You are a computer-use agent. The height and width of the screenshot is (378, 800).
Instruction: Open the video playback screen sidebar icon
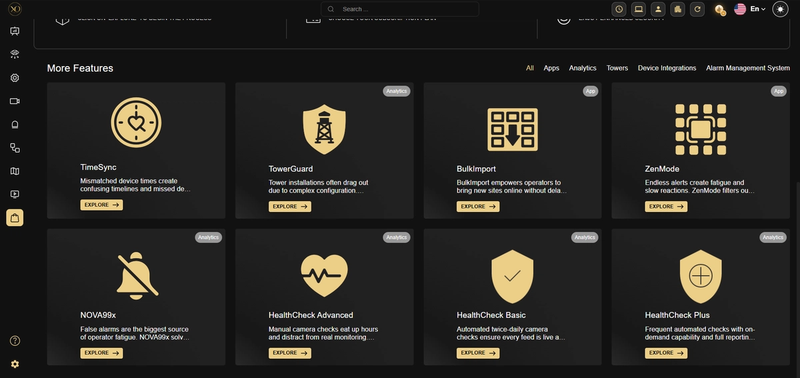[x=15, y=194]
